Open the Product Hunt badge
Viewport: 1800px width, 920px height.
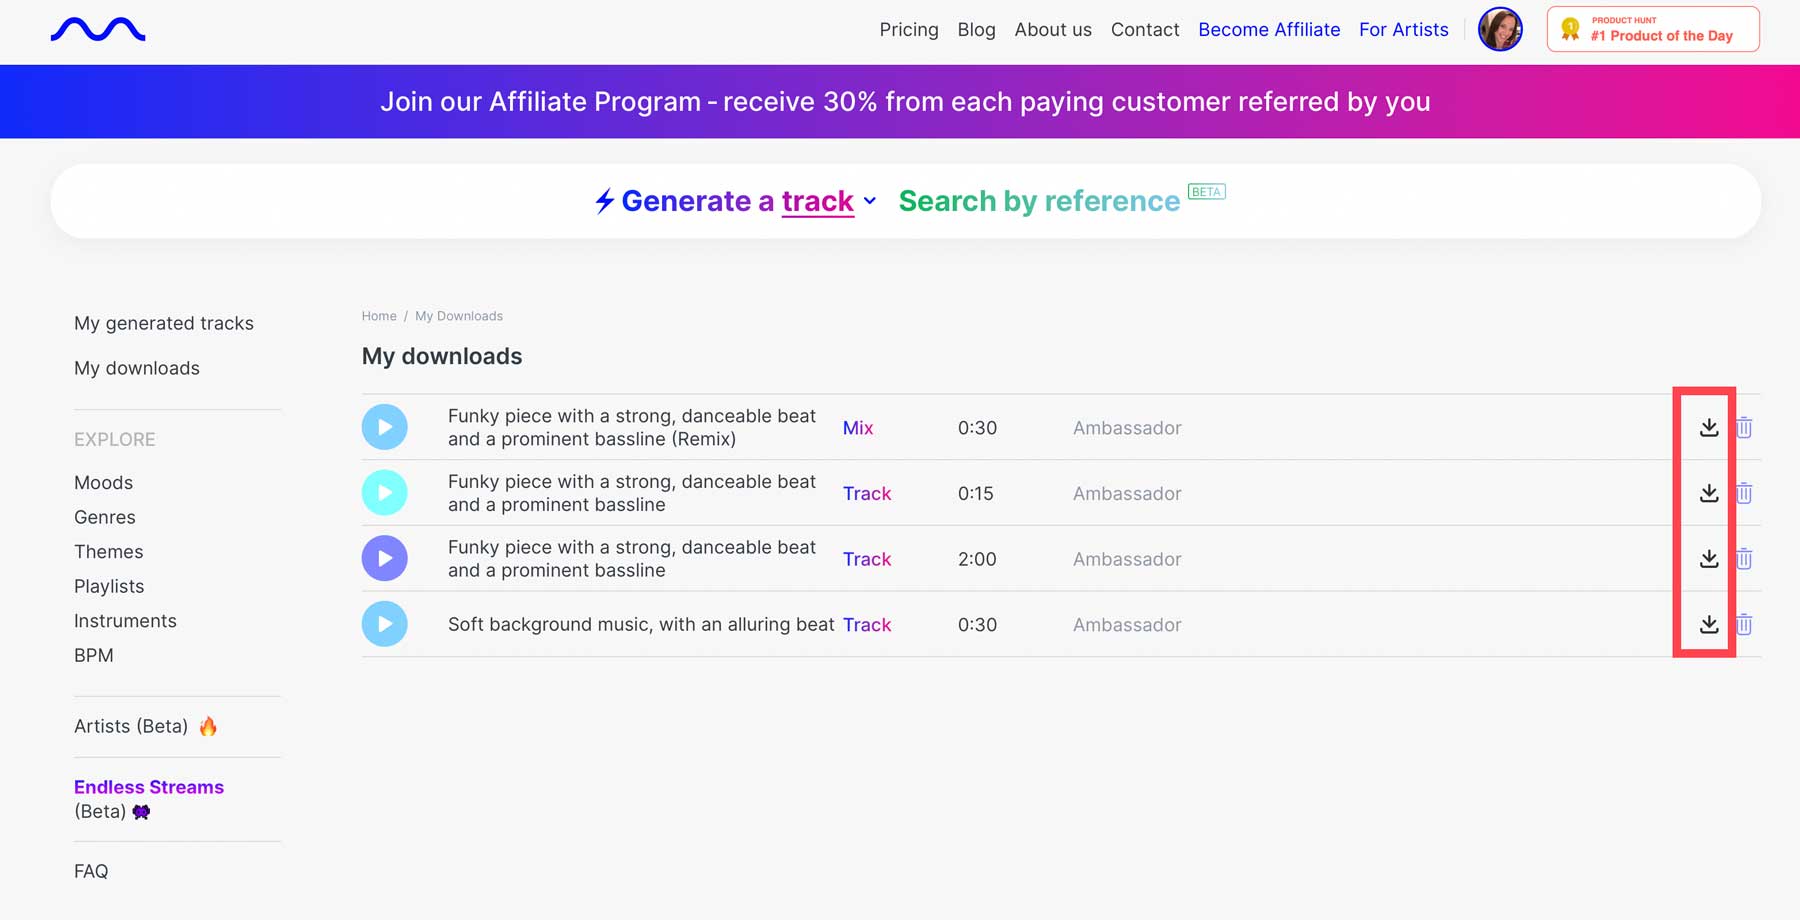point(1652,29)
